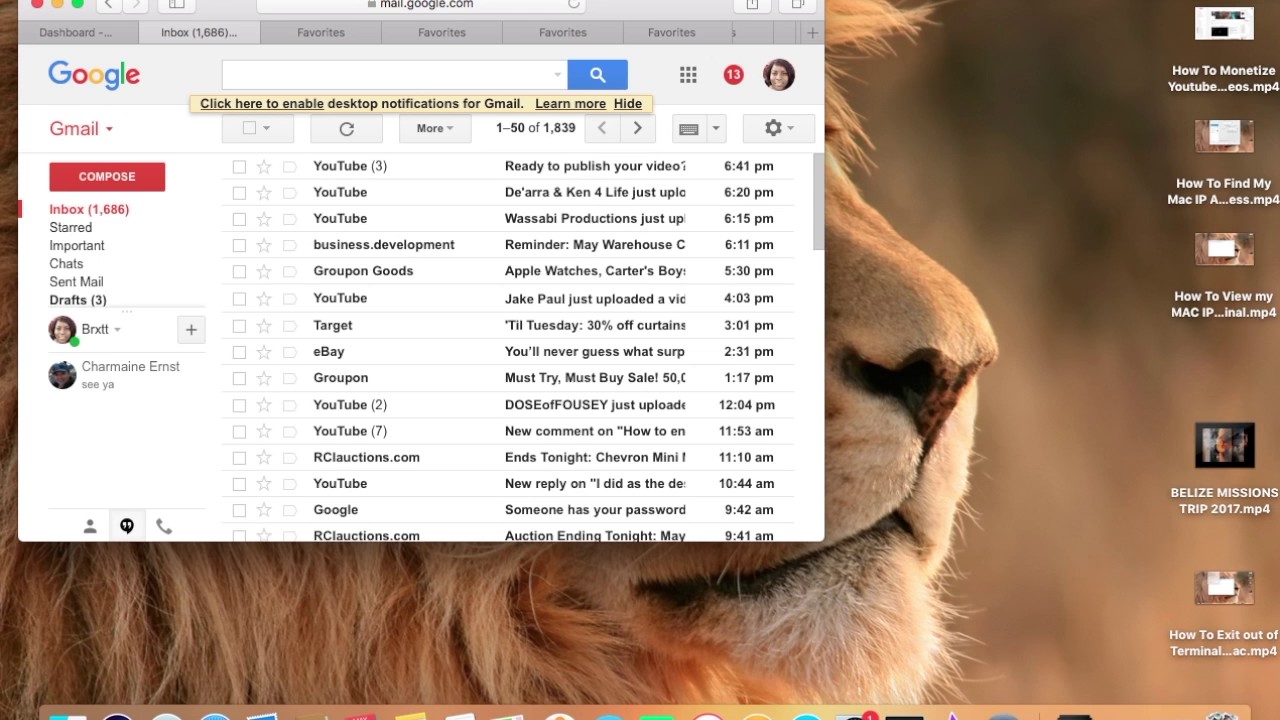
Task: Check the business.development email checkbox
Action: [239, 245]
